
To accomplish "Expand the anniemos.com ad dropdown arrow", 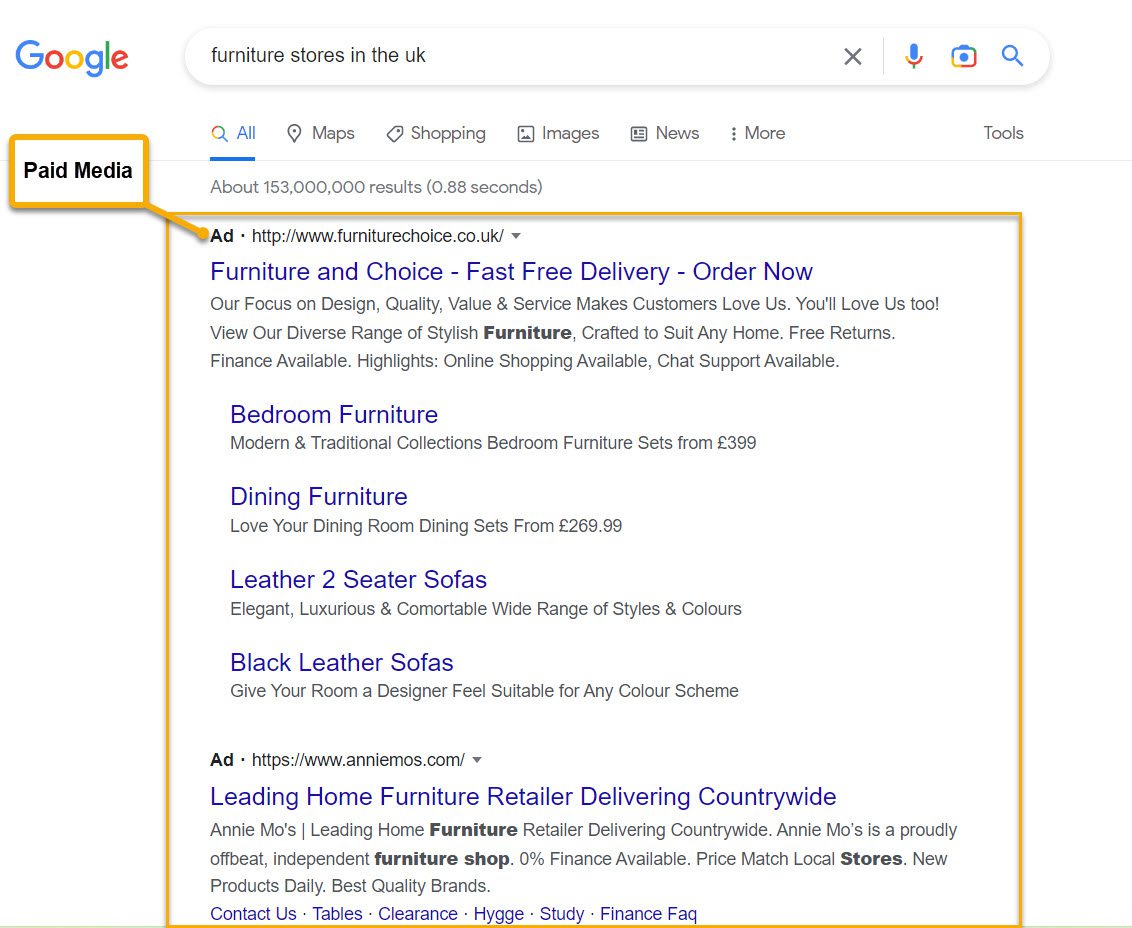I will click(477, 760).
